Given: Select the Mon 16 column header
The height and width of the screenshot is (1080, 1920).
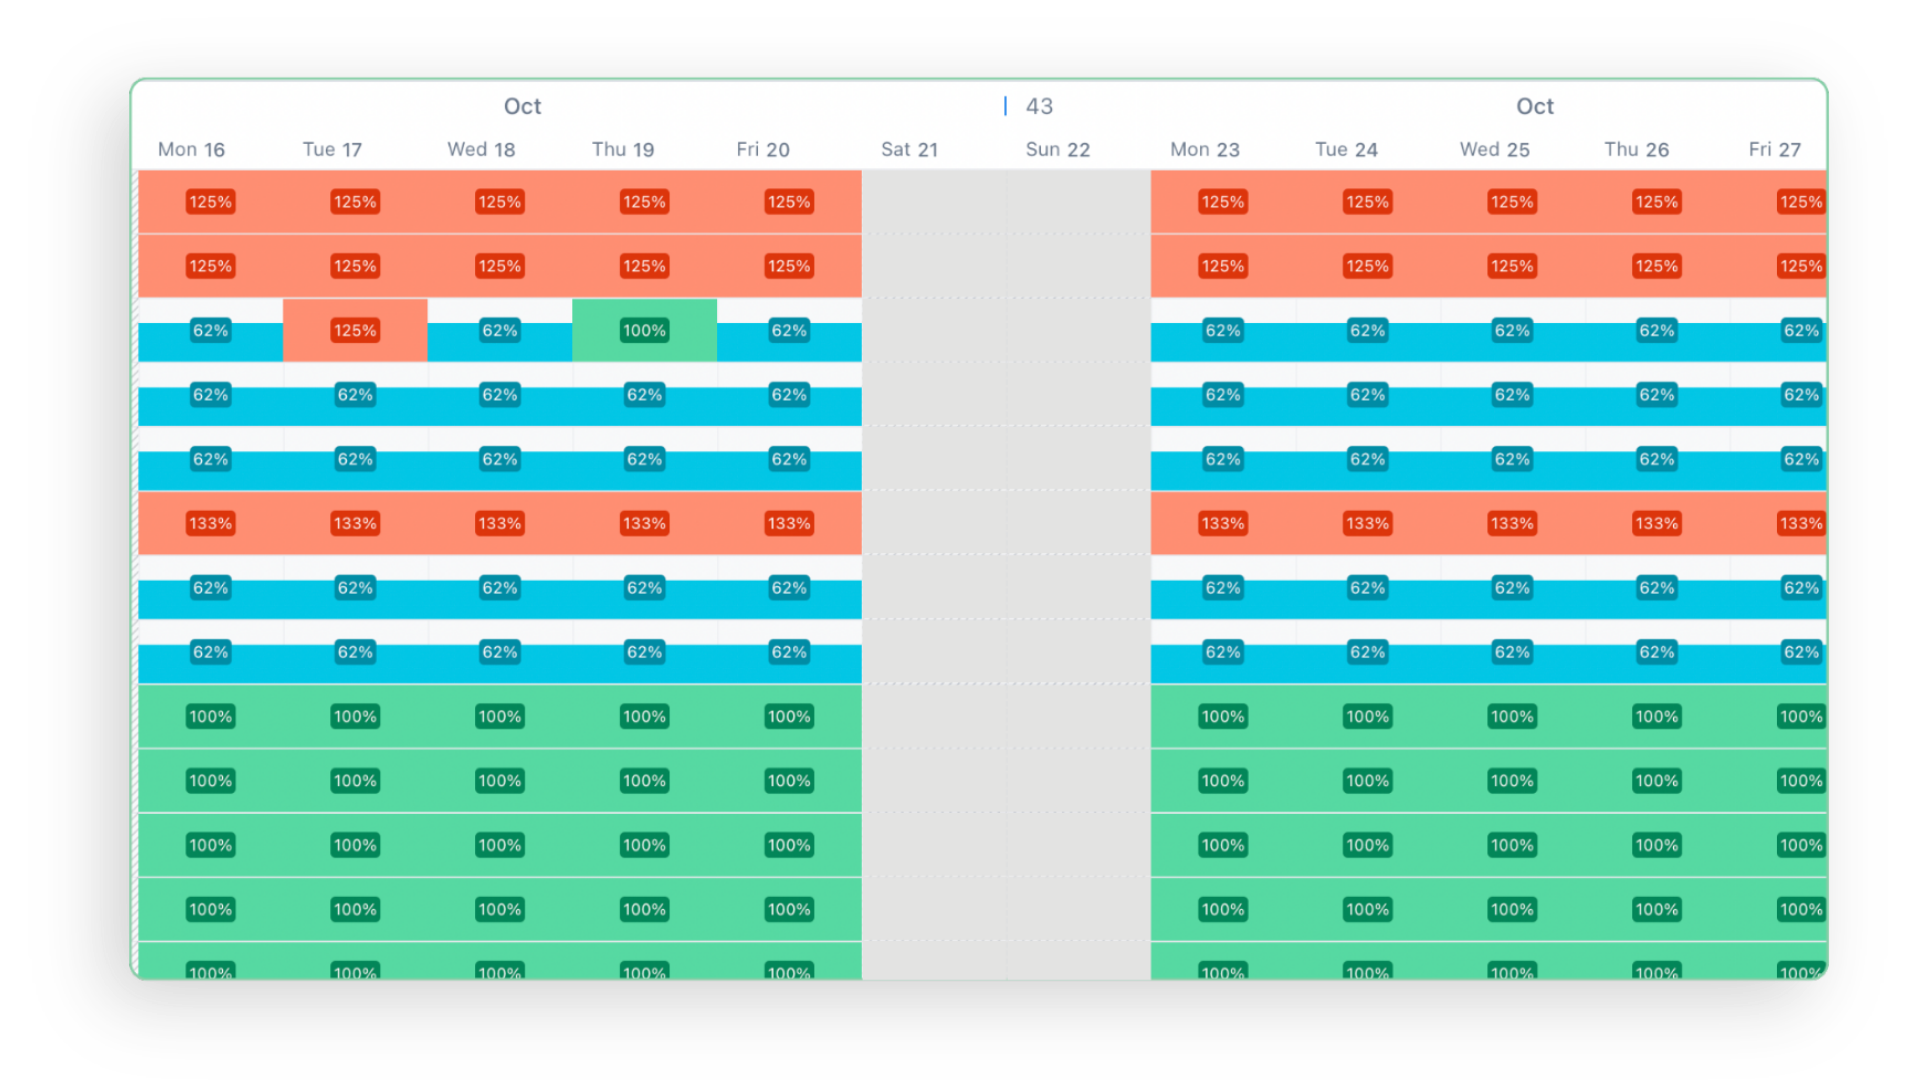Looking at the screenshot, I should click(x=191, y=149).
